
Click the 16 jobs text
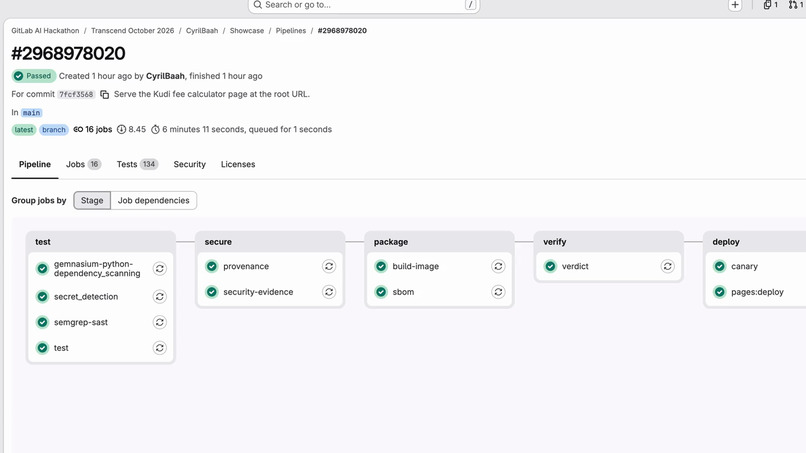point(98,130)
